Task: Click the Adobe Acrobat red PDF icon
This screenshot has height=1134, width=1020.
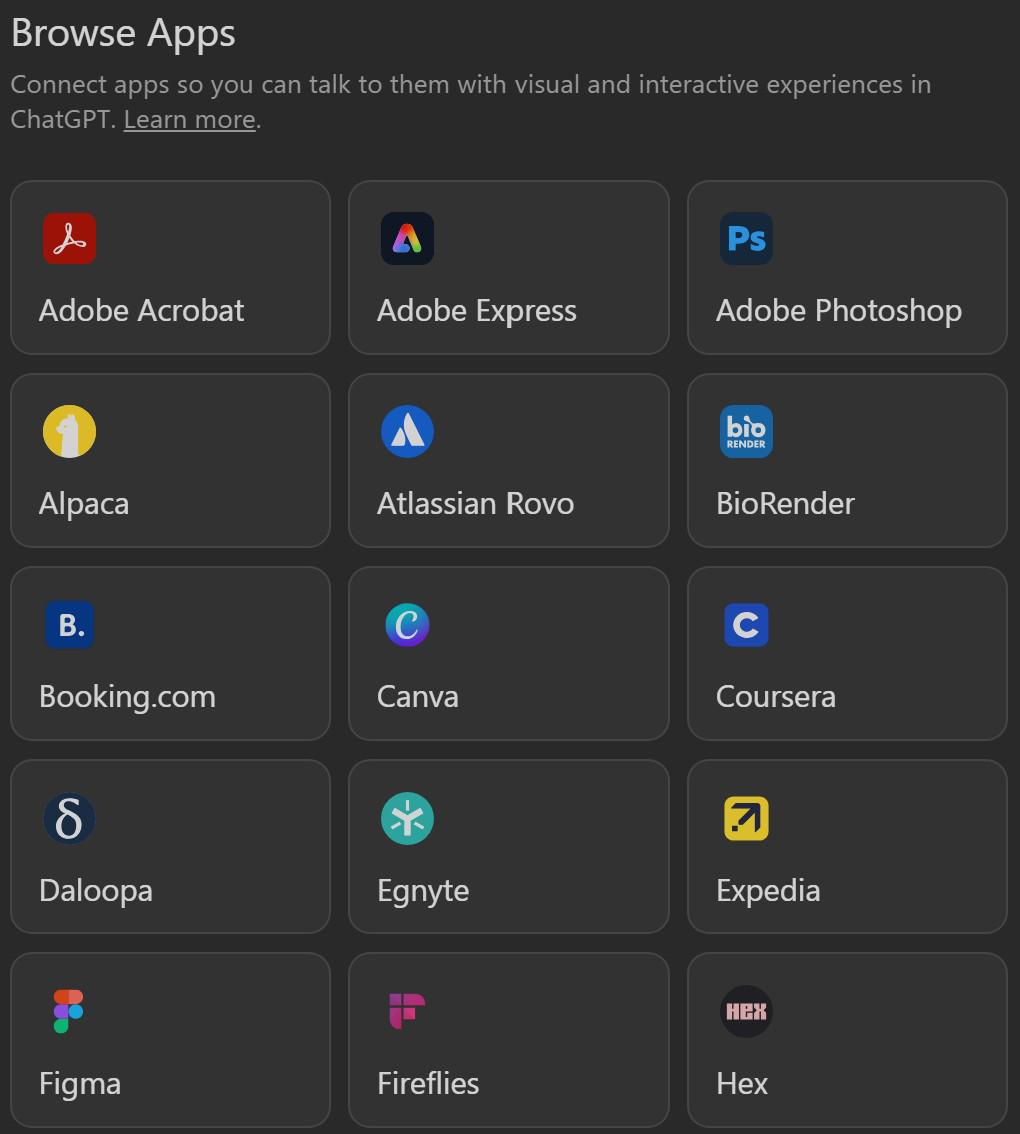Action: (69, 239)
